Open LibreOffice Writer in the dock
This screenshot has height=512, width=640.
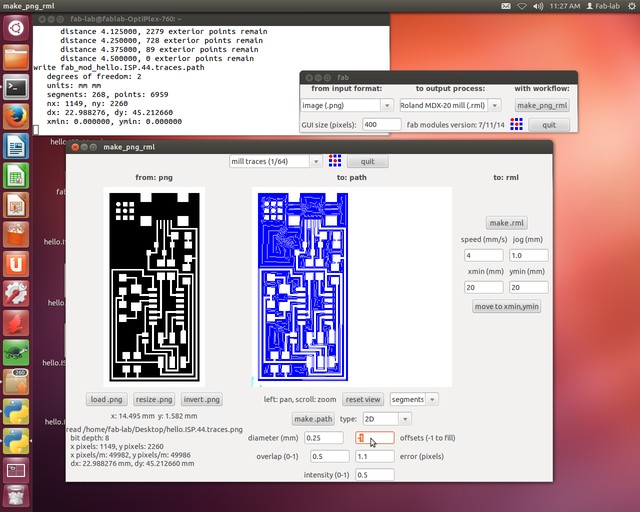click(16, 146)
